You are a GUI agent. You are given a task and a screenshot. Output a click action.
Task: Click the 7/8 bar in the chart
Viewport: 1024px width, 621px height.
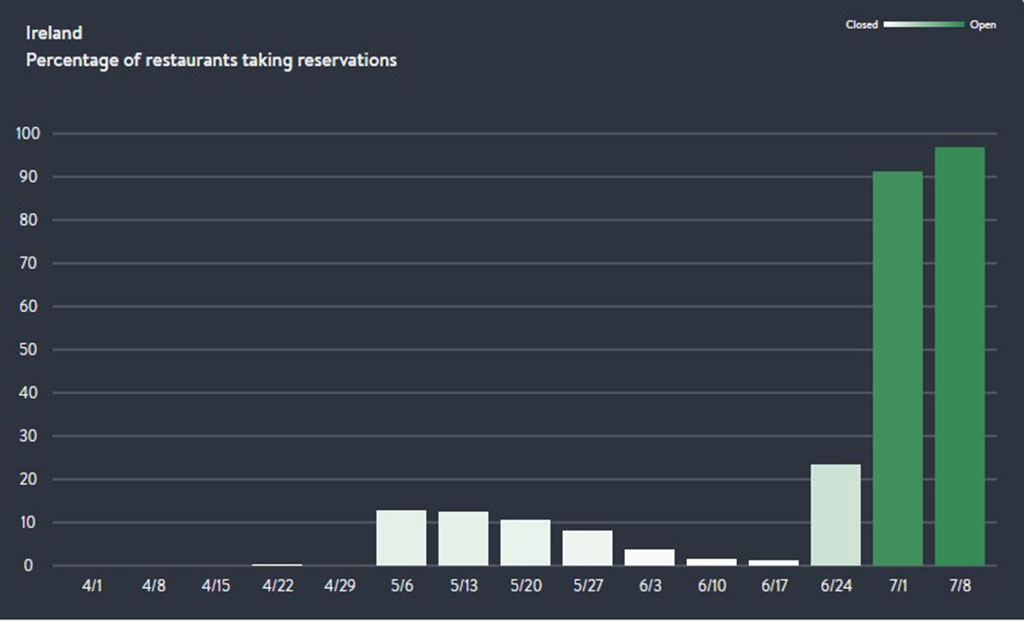pyautogui.click(x=959, y=356)
